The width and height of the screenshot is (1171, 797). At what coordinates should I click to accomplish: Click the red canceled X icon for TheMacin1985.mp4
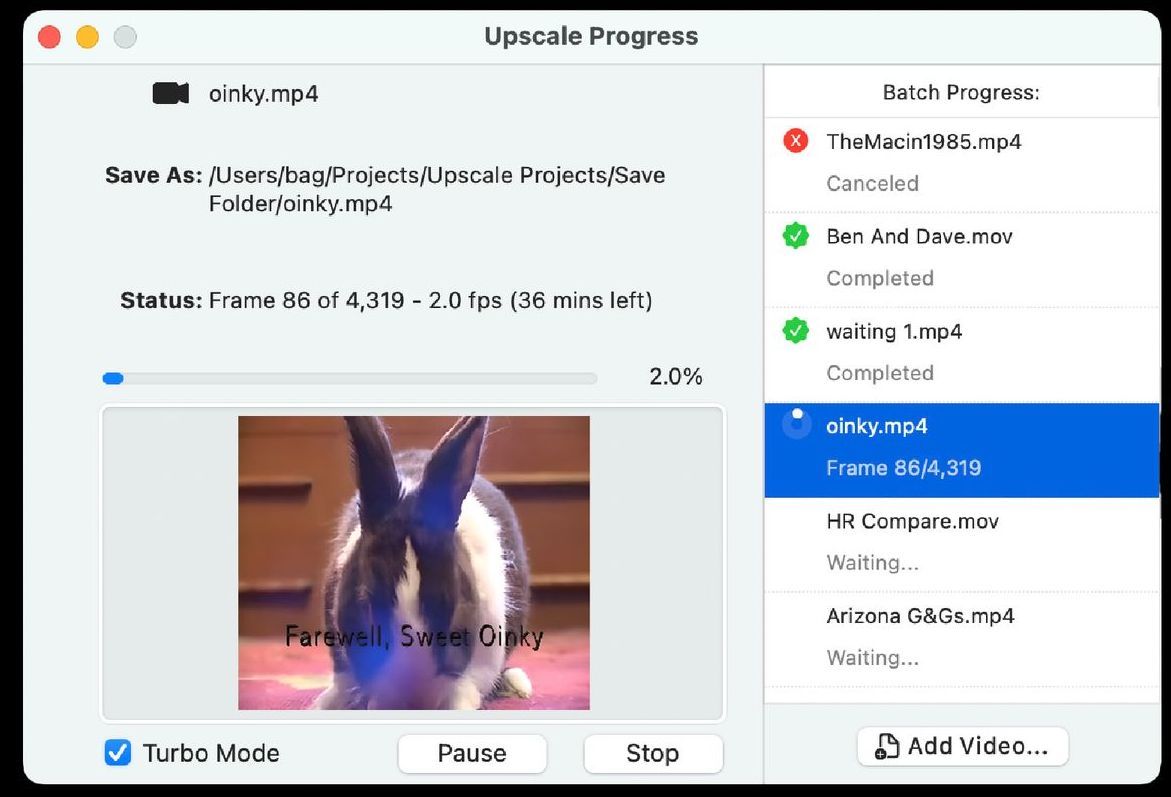point(795,140)
